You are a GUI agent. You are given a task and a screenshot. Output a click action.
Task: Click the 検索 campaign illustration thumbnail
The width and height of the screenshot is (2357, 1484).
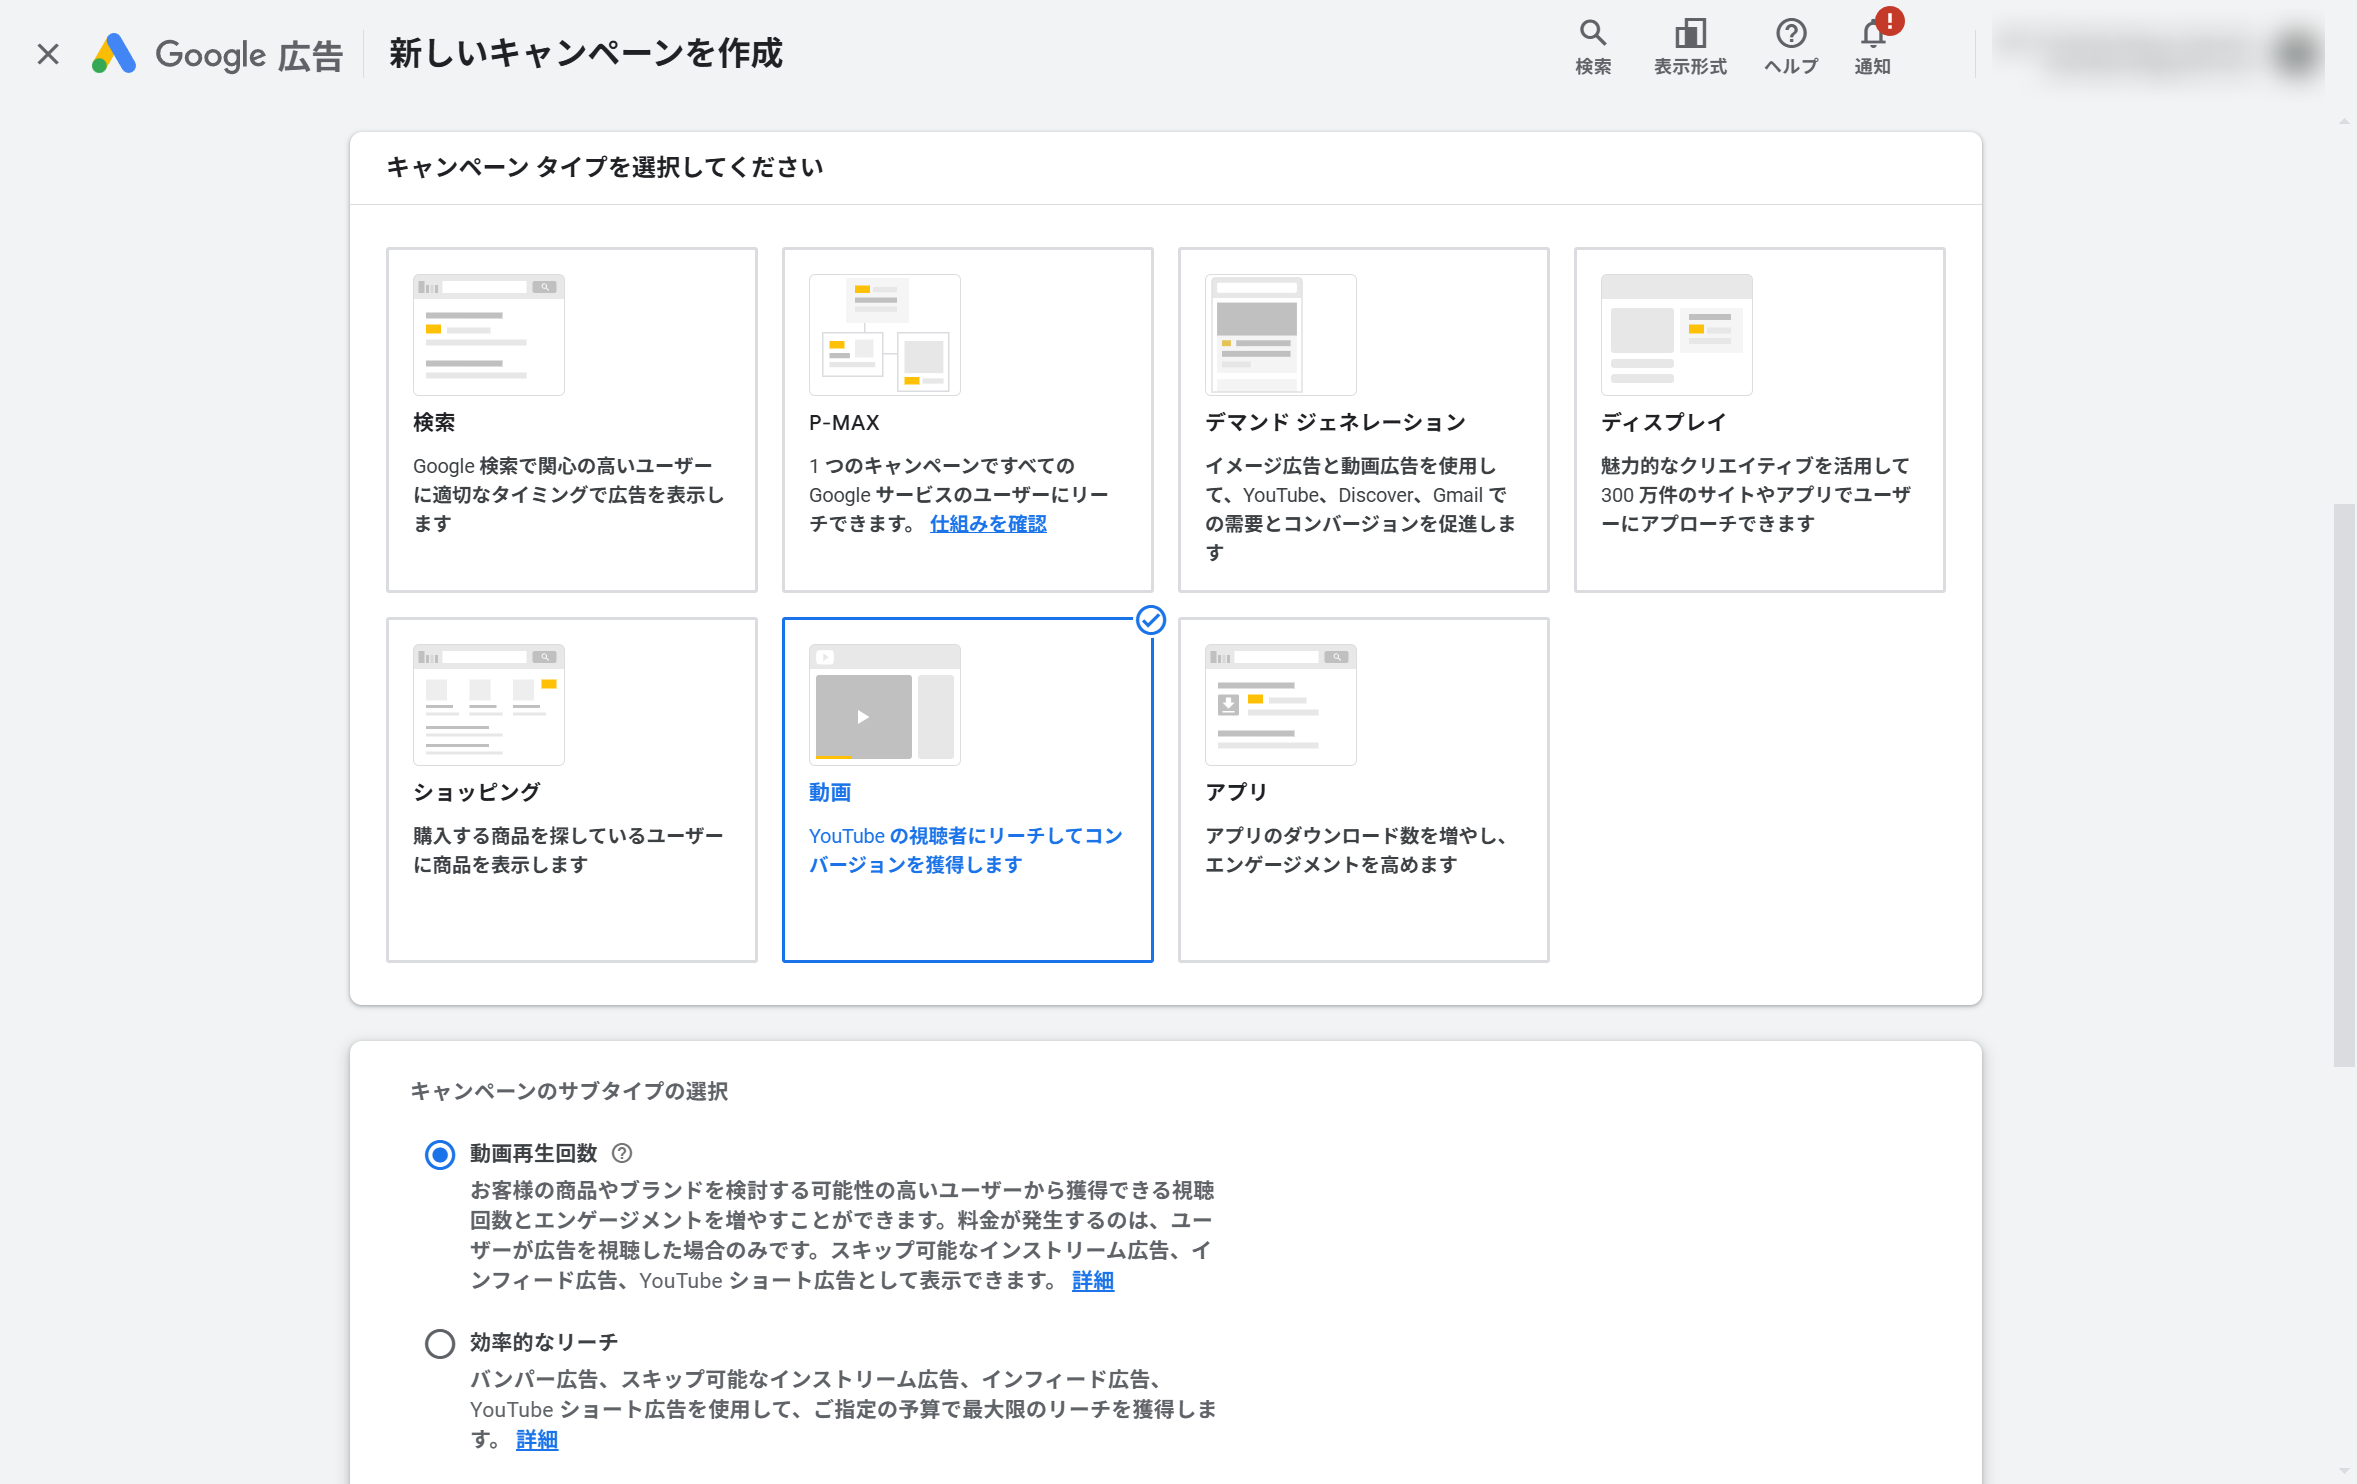[489, 335]
